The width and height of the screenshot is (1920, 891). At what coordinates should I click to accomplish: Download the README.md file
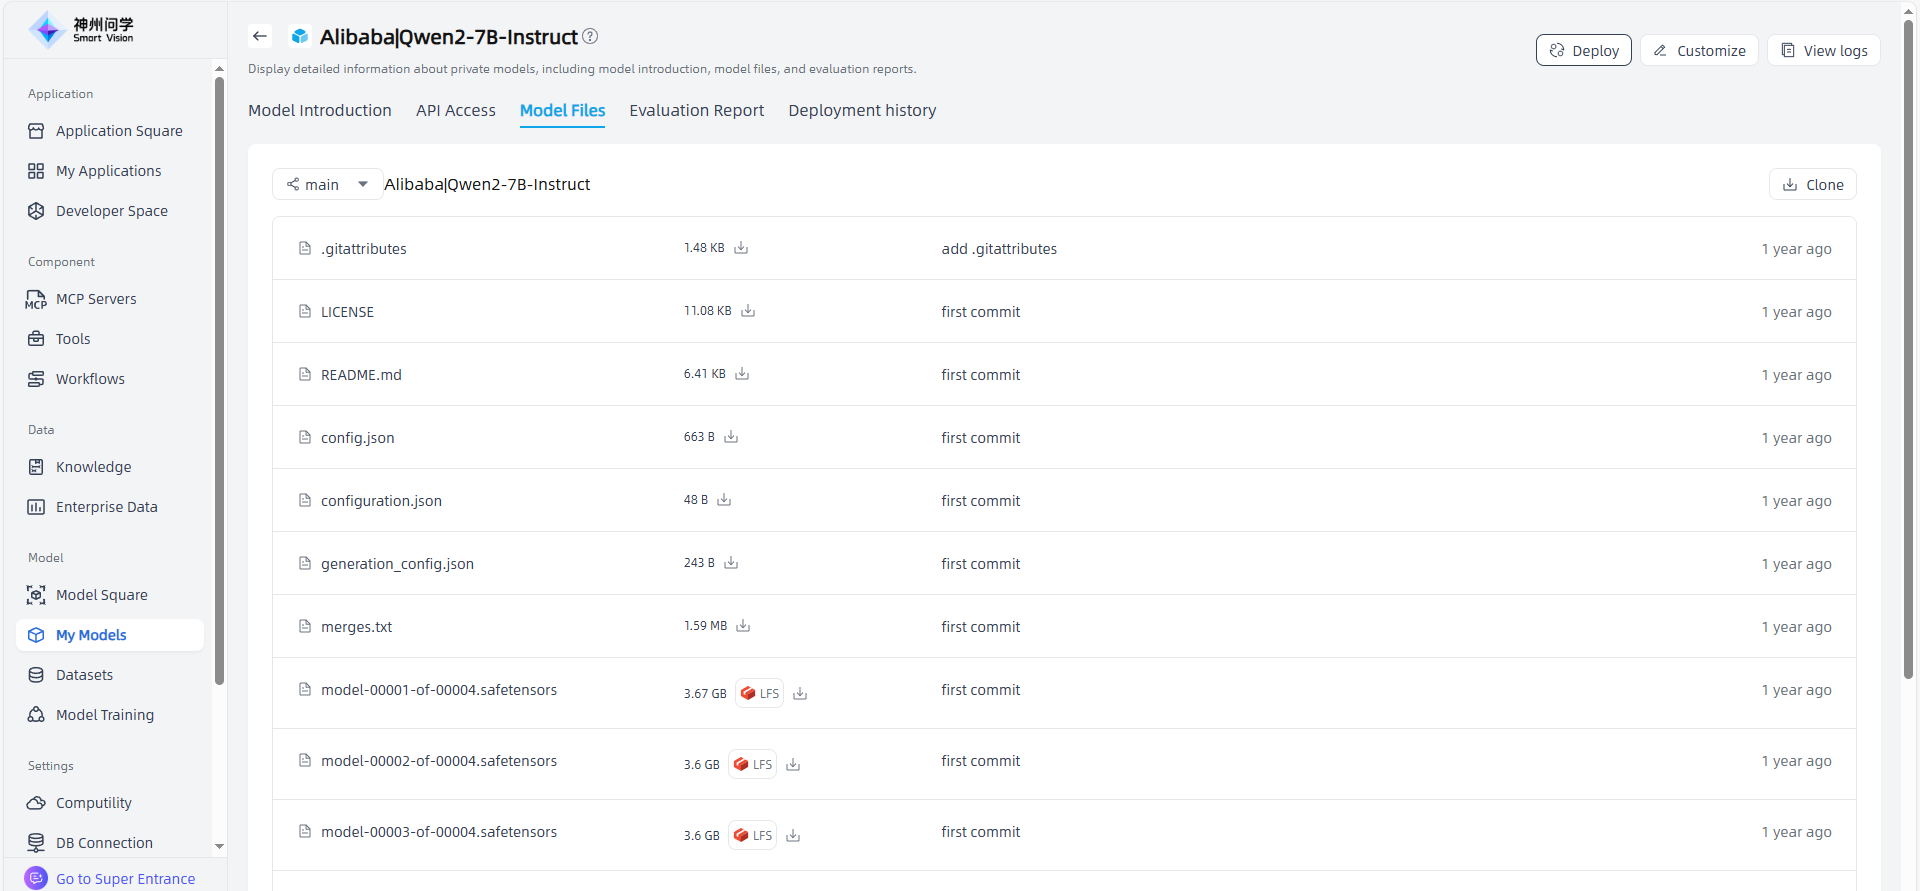tap(742, 374)
